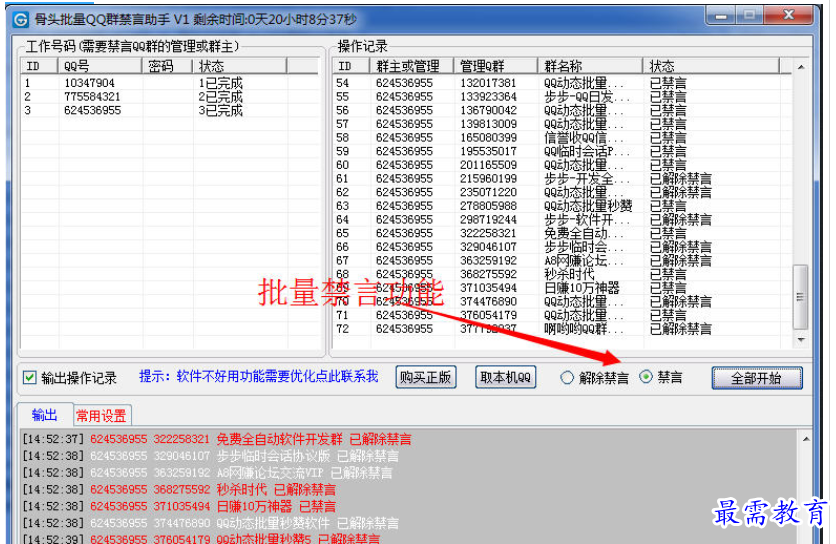836x544 pixels.
Task: Switch to the 常用设置 tab
Action: (x=101, y=415)
